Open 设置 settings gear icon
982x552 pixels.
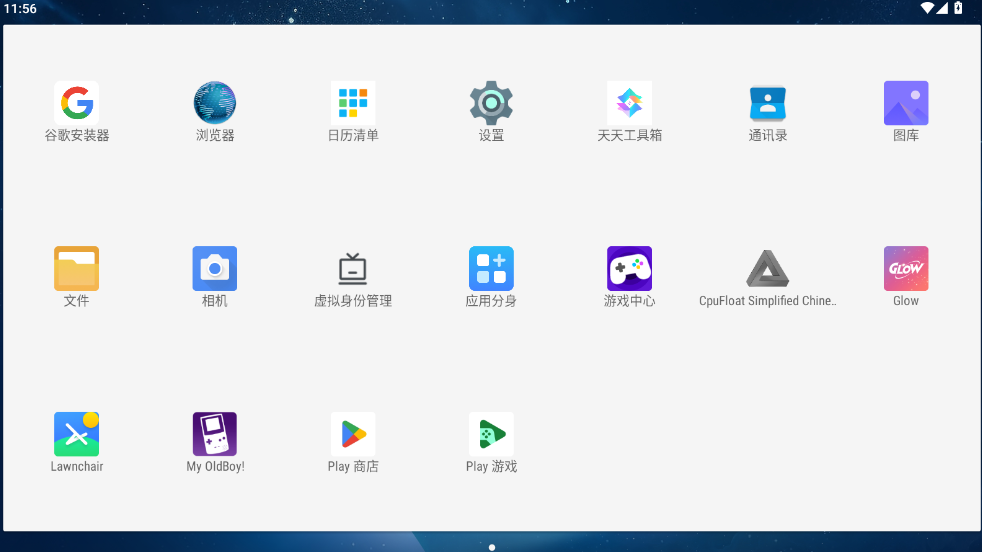point(491,103)
